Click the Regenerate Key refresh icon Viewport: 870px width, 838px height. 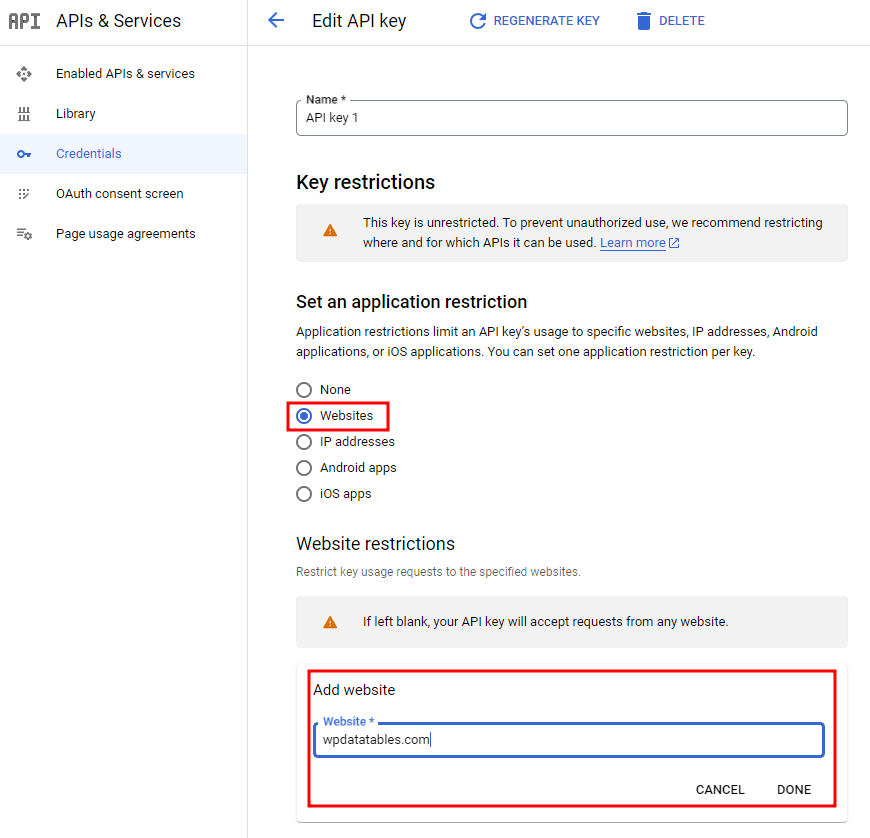(x=478, y=21)
